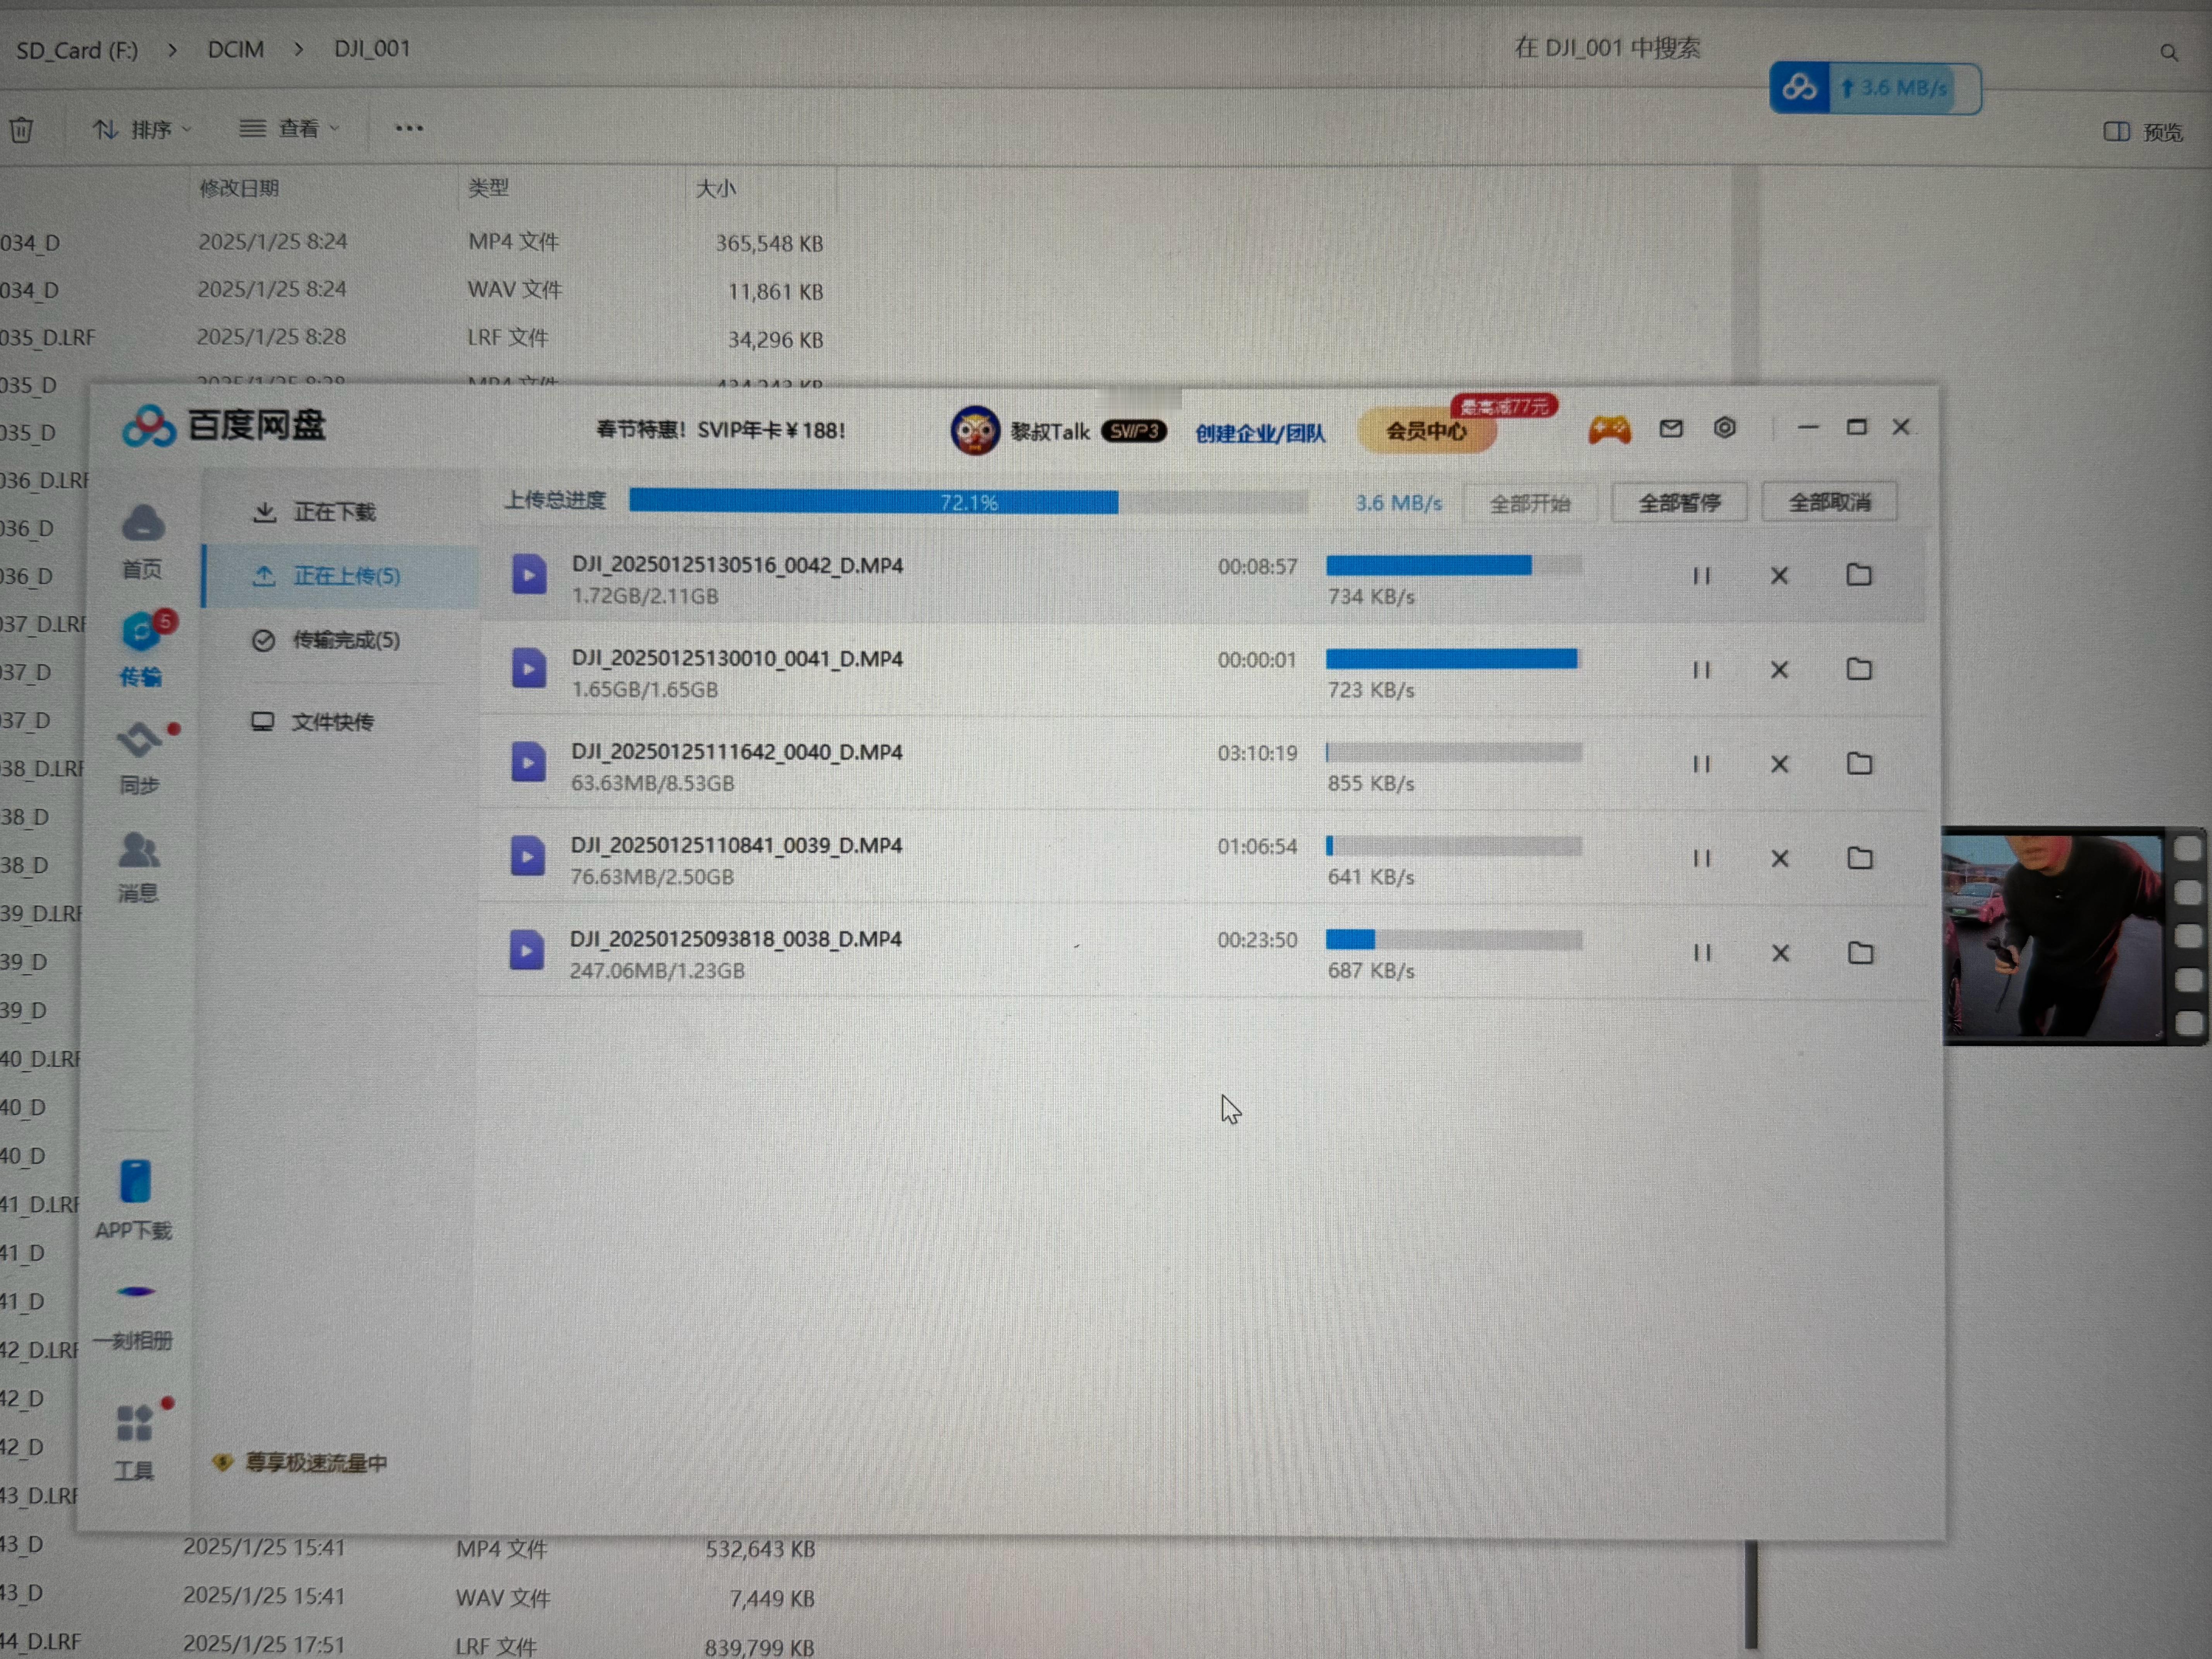
Task: Cancel upload of DJI_20250125130010_0041_D.MP4
Action: click(x=1779, y=670)
